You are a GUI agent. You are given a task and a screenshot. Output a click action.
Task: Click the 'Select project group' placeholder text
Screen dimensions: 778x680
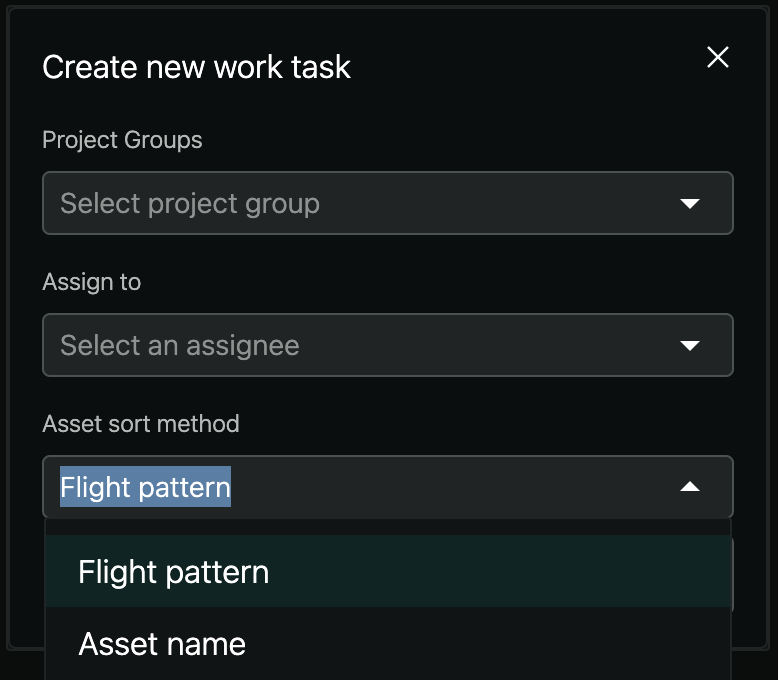(190, 204)
